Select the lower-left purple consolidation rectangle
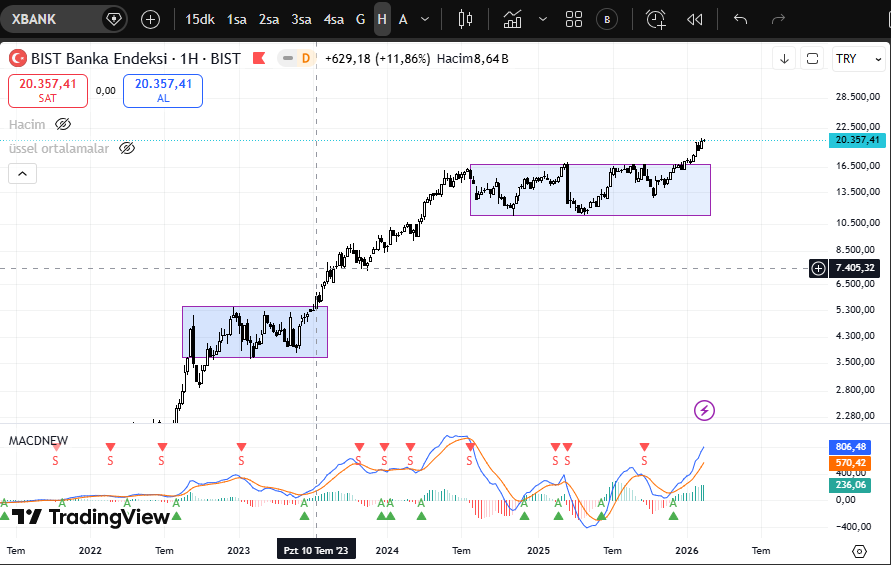This screenshot has height=565, width=891. (x=255, y=332)
